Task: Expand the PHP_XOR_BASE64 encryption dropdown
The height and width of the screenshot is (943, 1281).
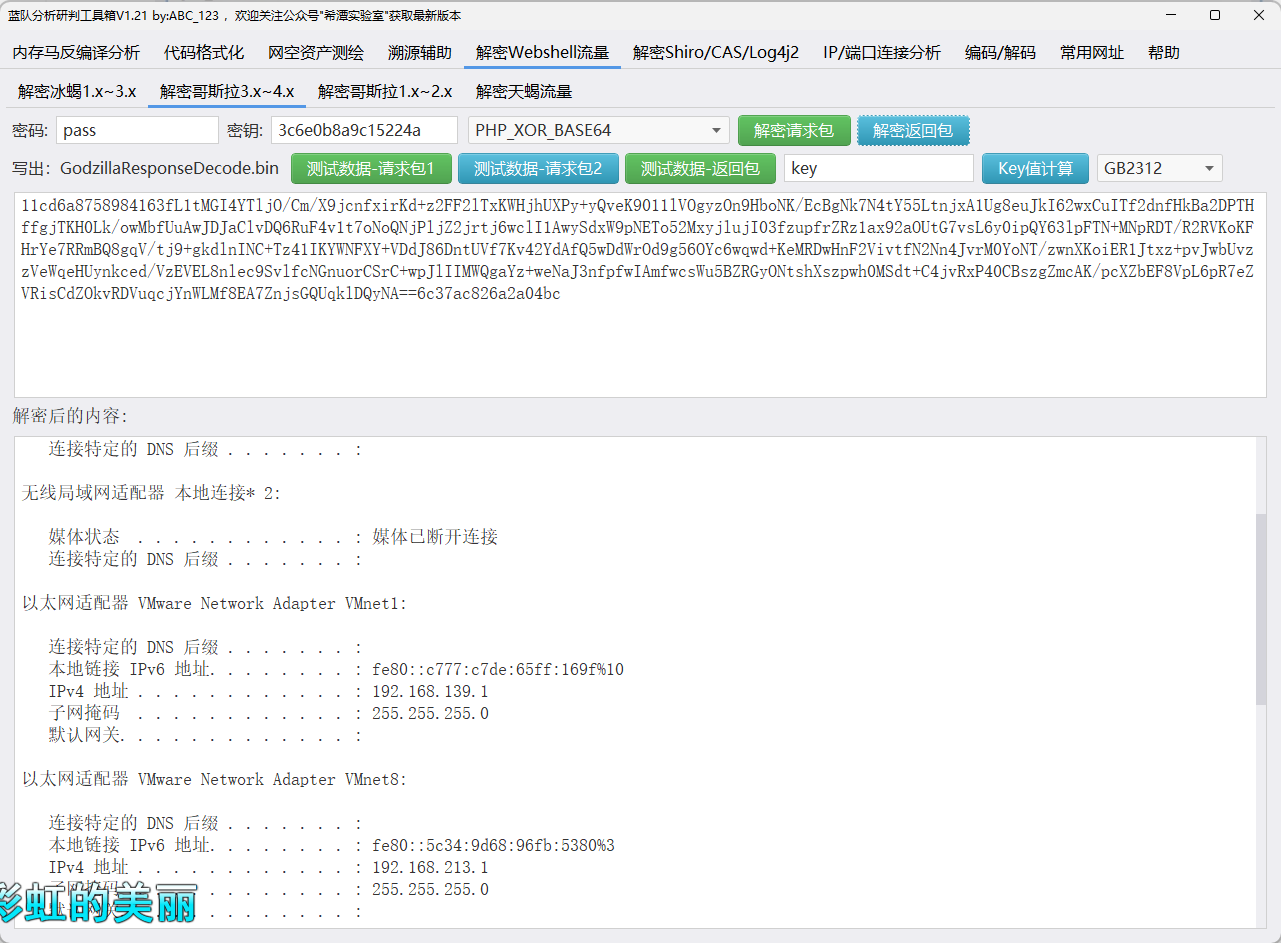Action: point(598,131)
